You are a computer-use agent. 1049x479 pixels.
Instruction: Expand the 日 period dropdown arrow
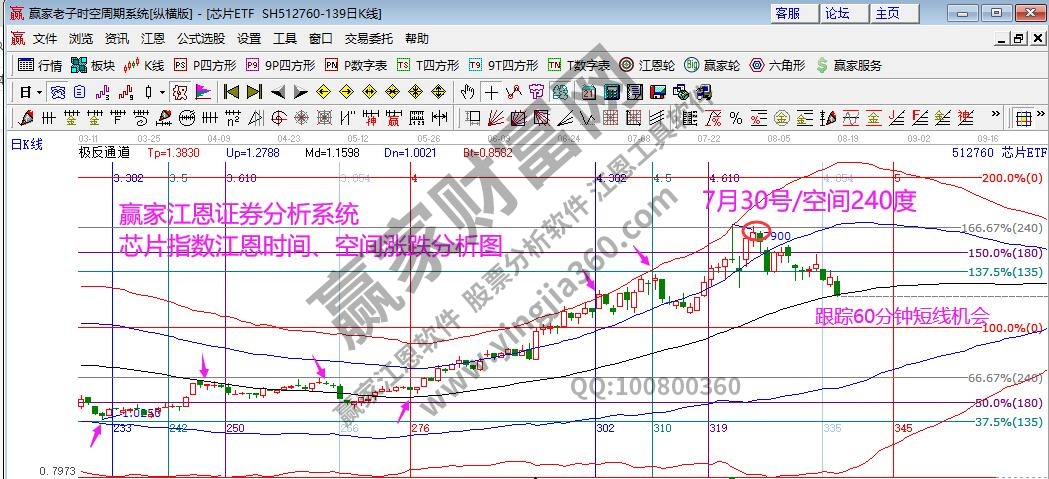(x=37, y=92)
